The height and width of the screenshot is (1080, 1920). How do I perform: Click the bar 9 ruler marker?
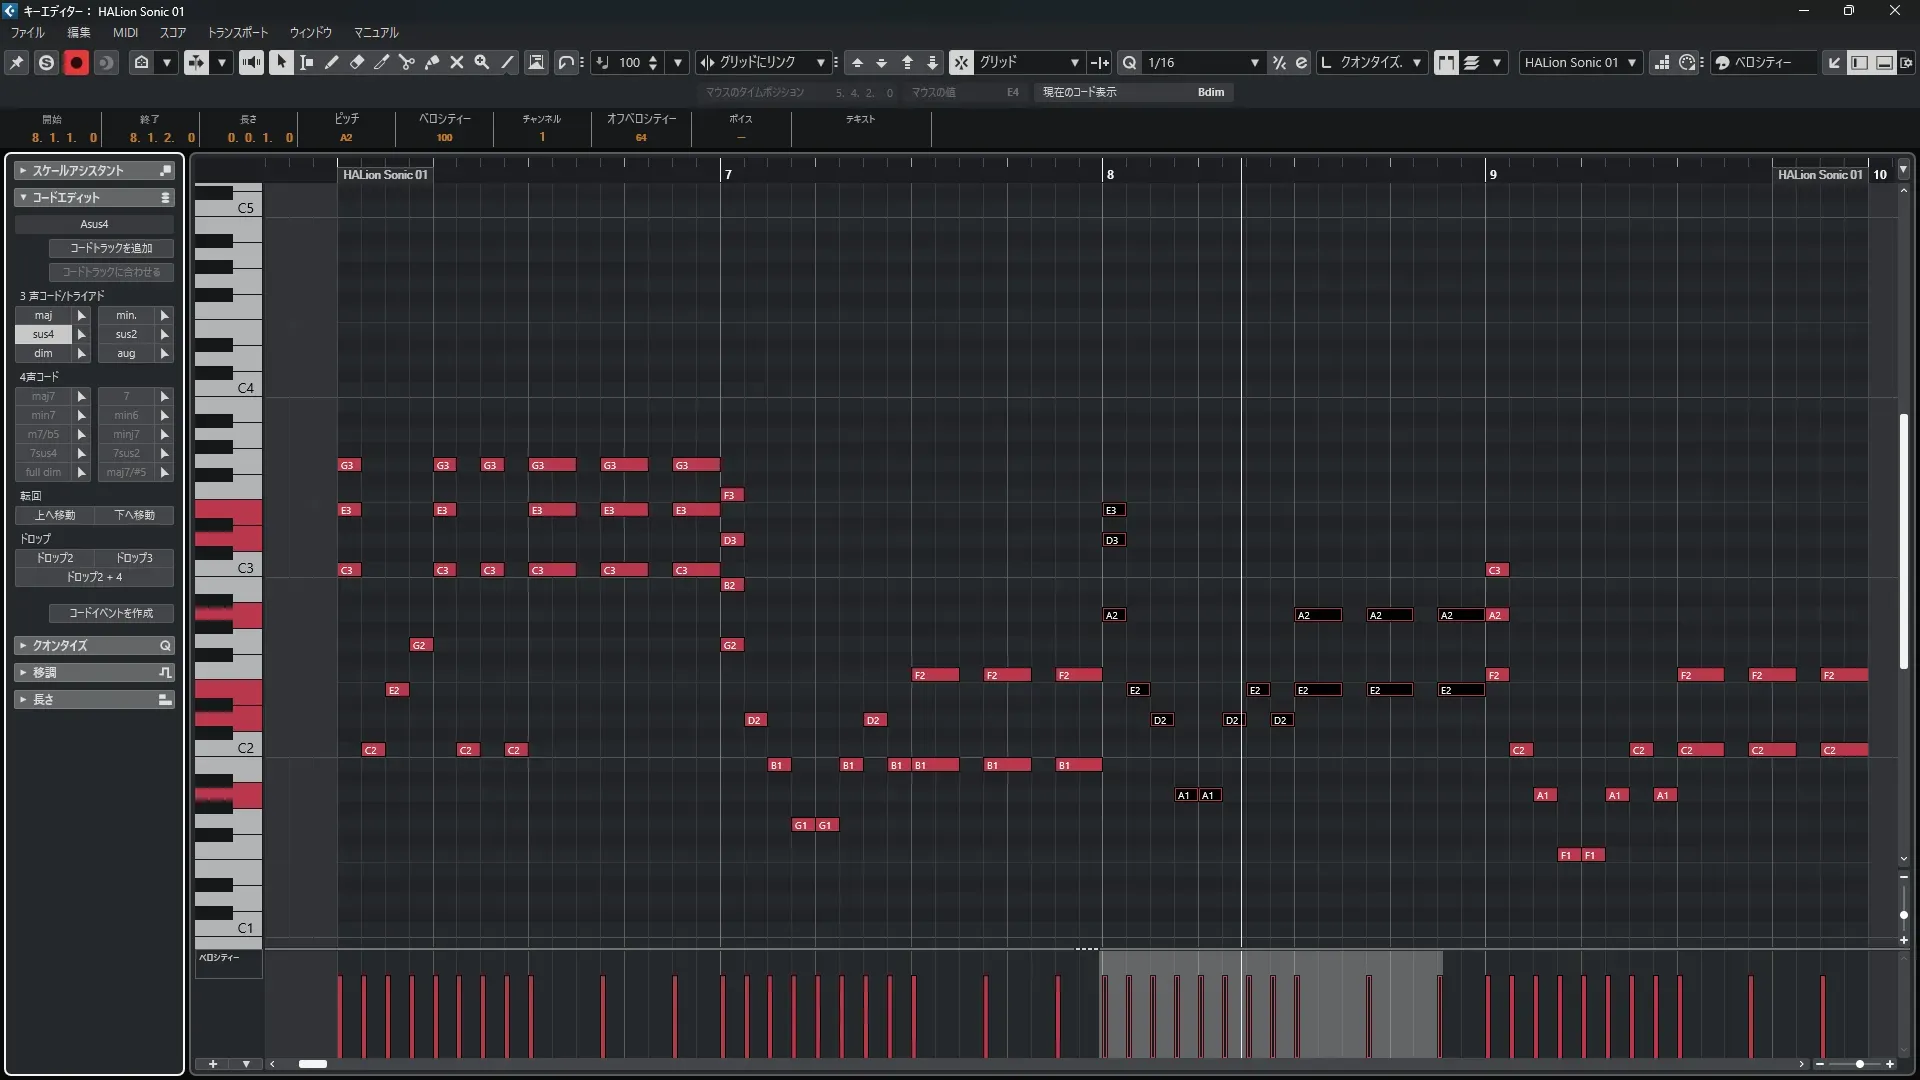point(1492,174)
